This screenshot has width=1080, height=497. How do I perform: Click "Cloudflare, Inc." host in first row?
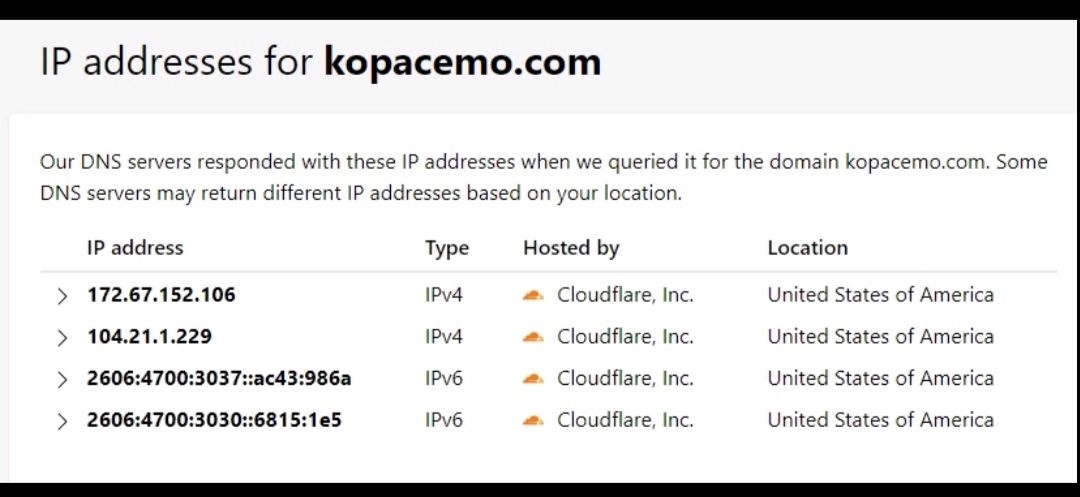(625, 295)
